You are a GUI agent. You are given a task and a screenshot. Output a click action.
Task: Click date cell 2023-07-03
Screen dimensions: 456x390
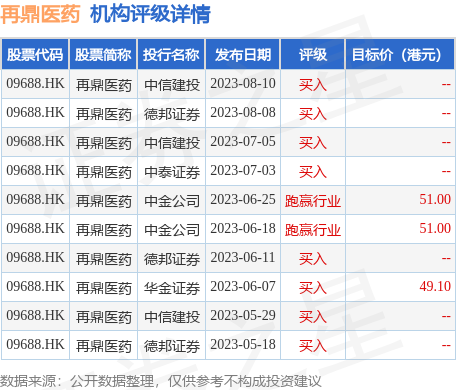click(x=243, y=170)
